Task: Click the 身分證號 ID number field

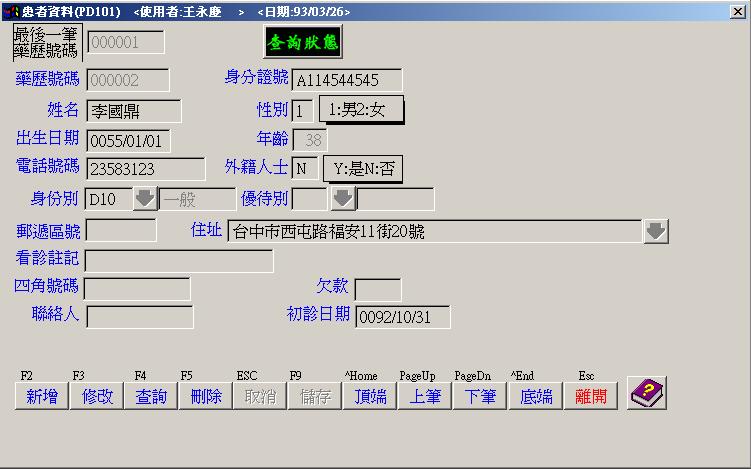Action: pyautogui.click(x=347, y=80)
